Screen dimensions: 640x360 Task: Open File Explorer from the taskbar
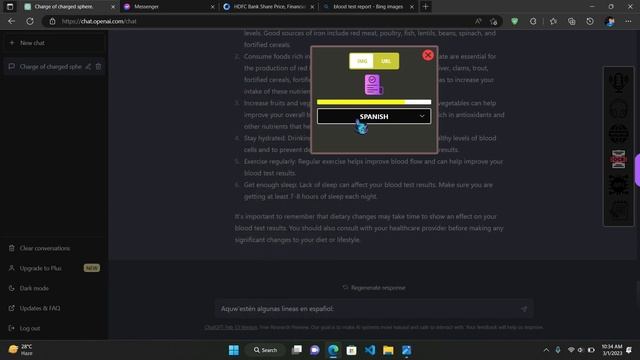click(x=388, y=350)
